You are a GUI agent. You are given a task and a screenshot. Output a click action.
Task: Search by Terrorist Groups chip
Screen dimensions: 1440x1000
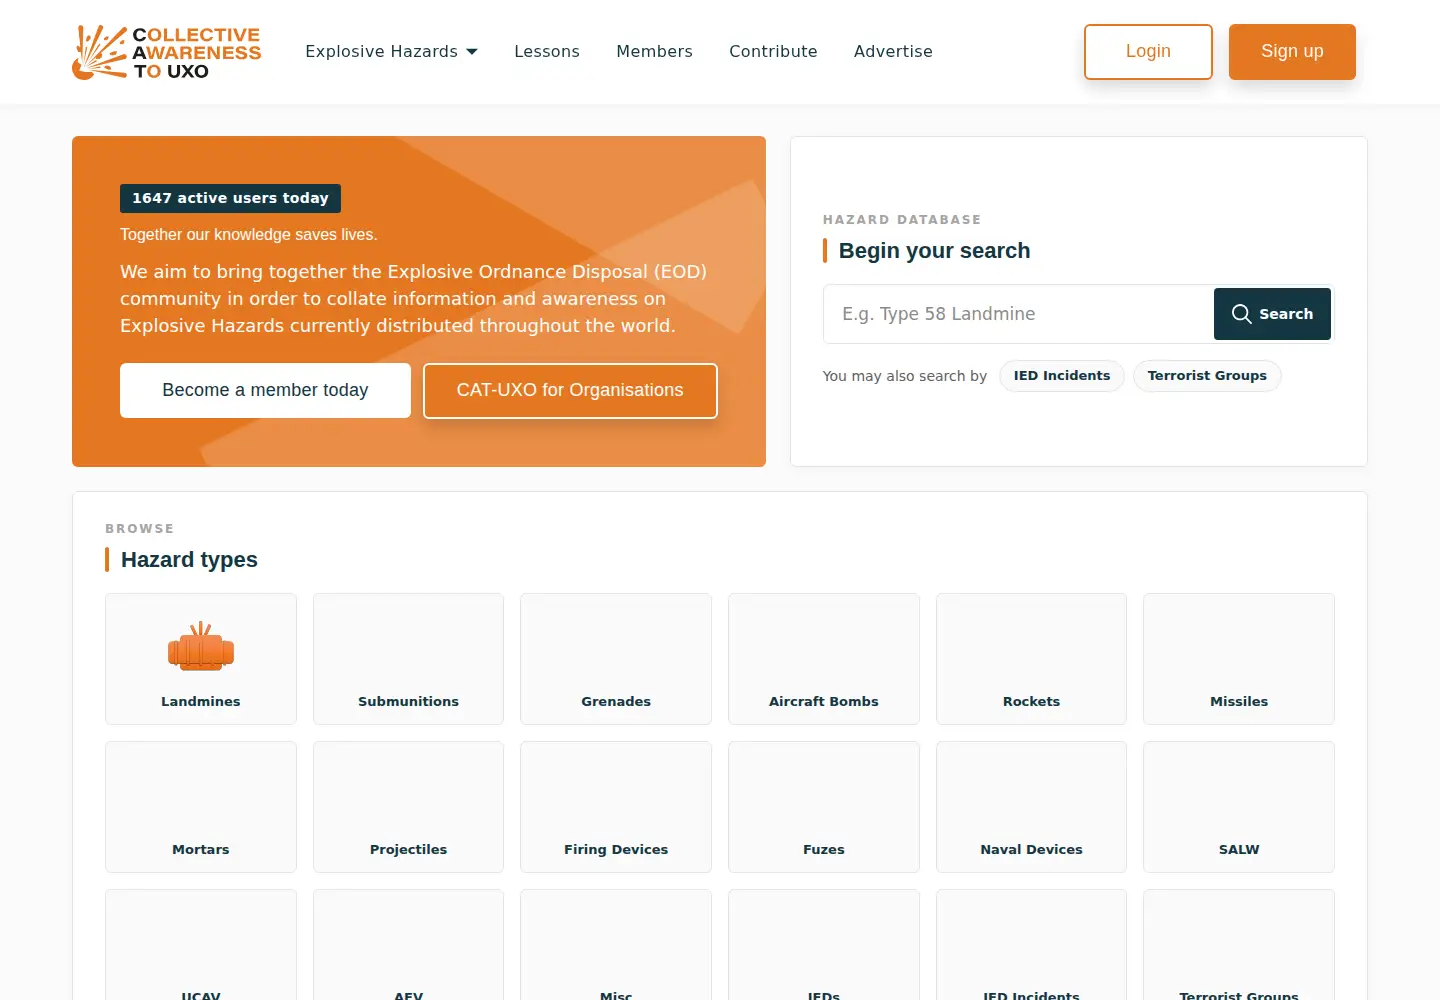1207,376
